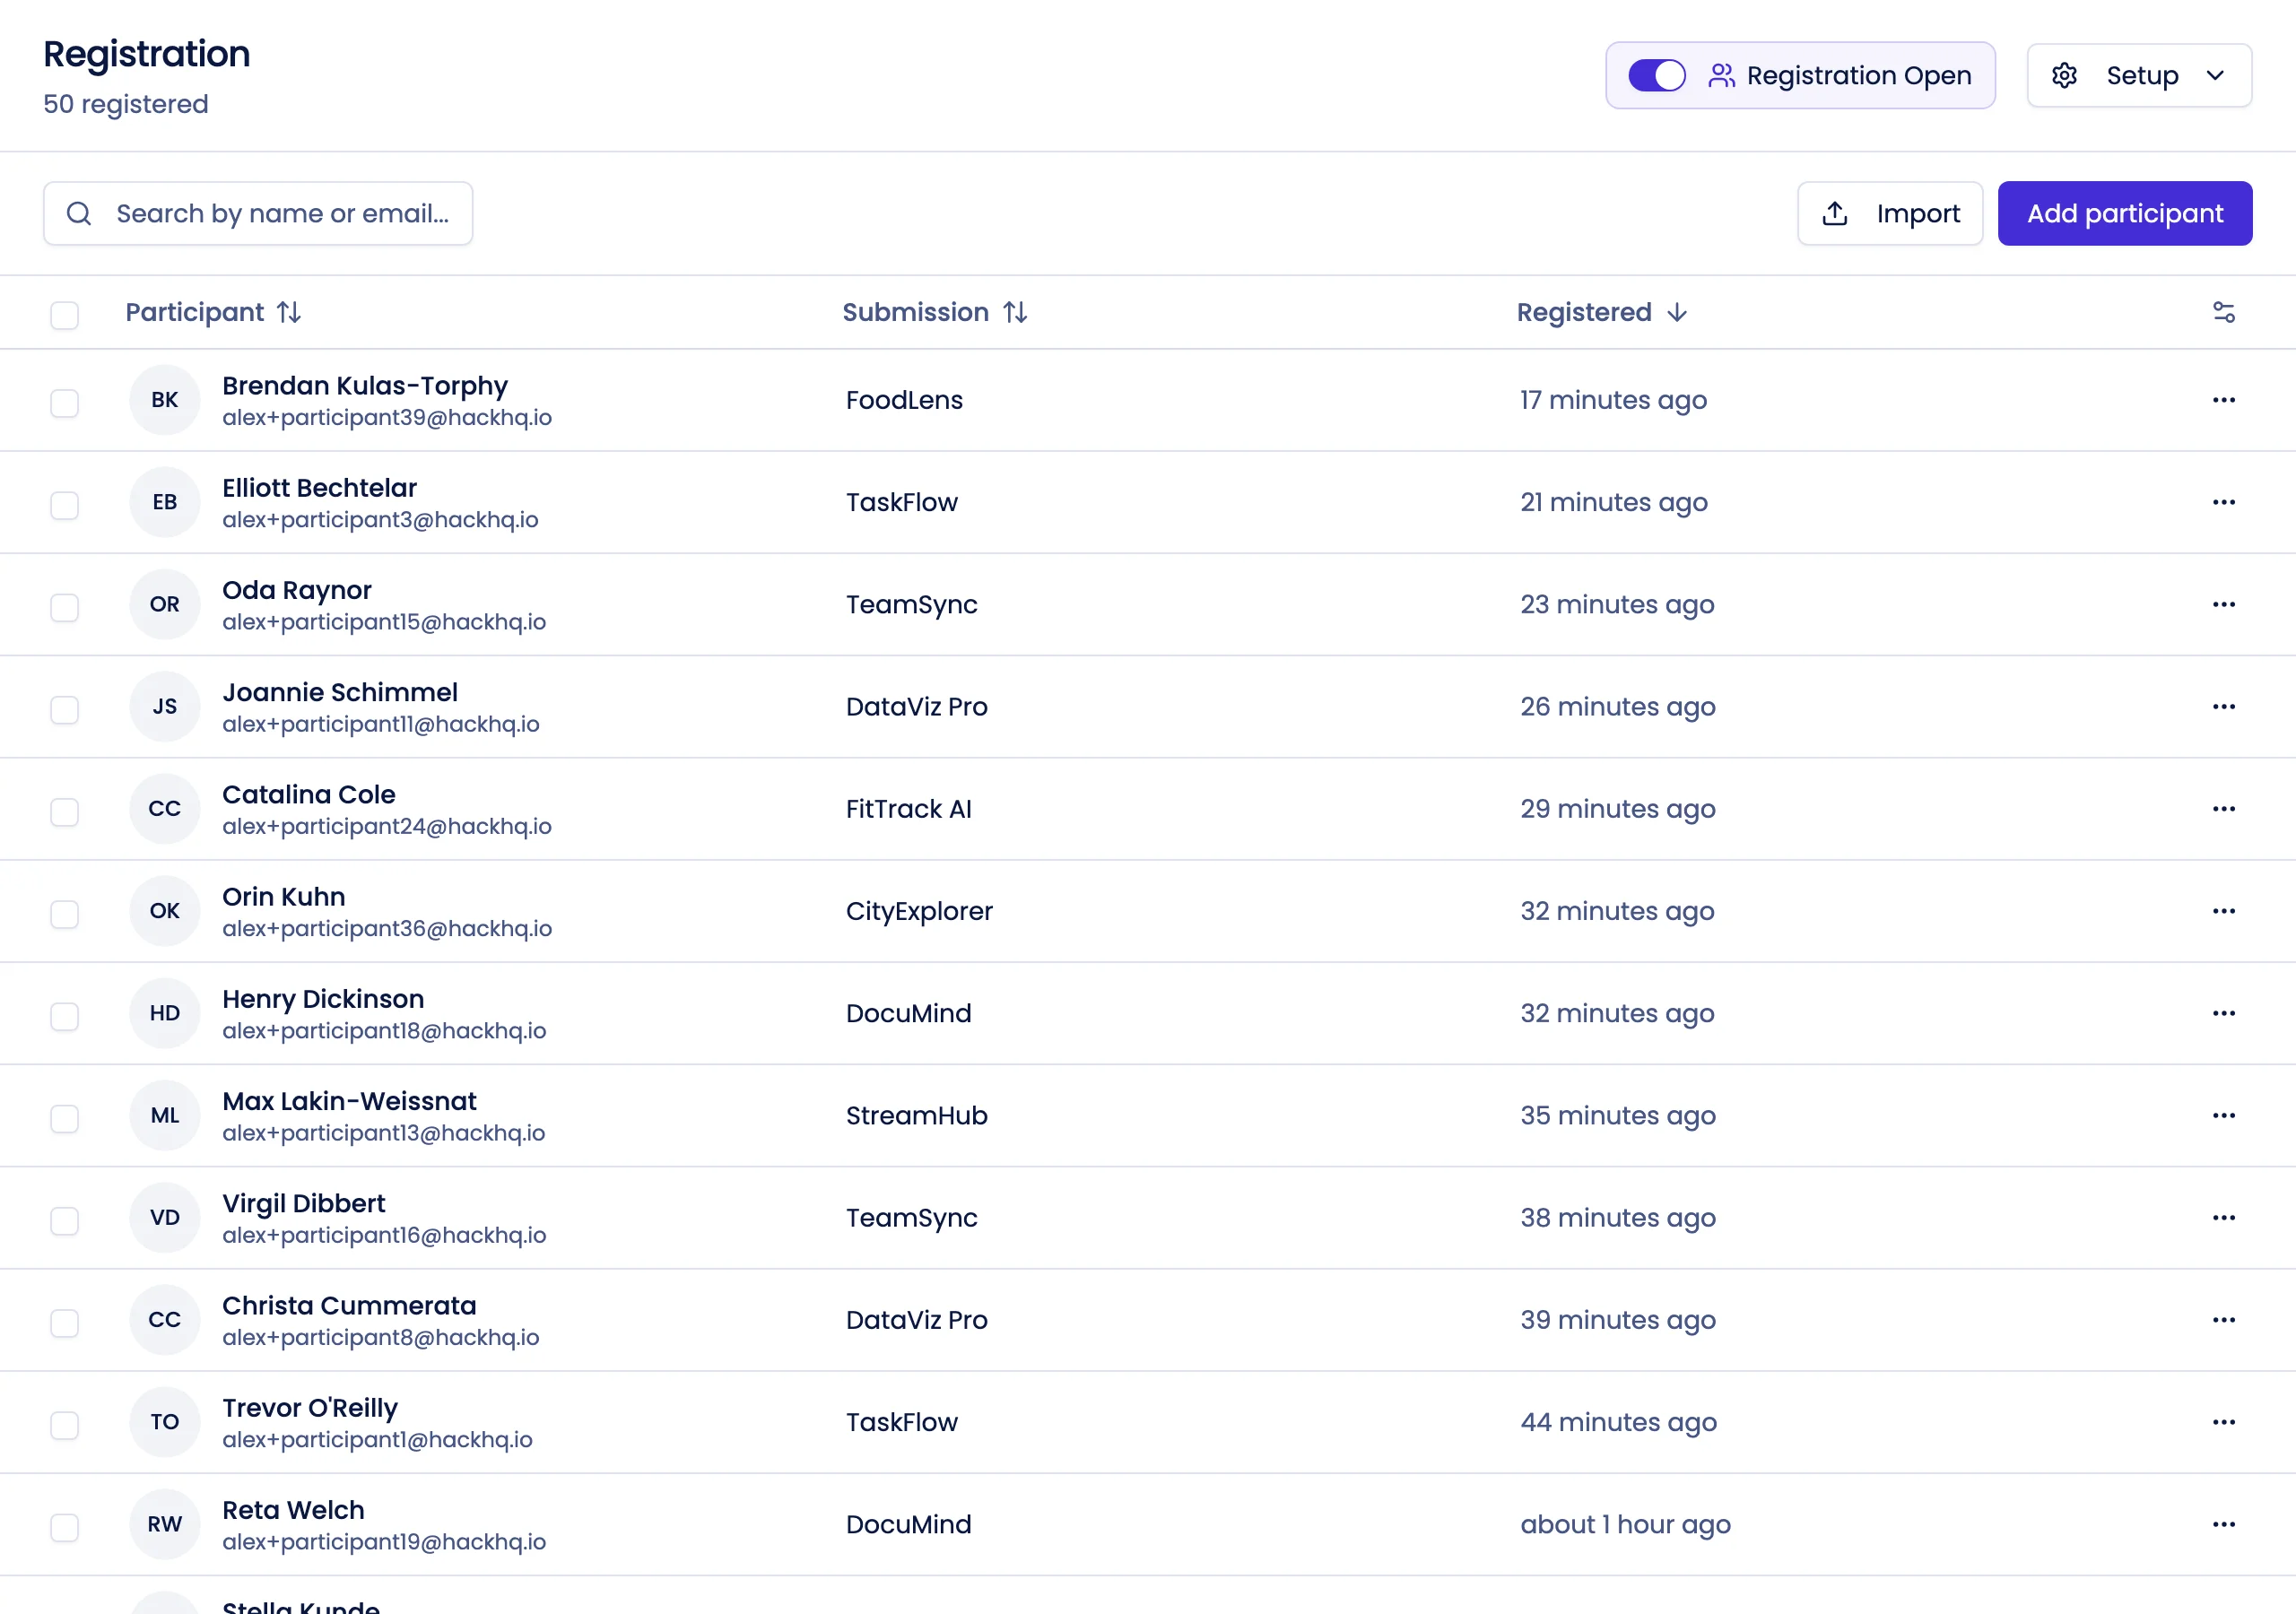
Task: Click the Add participant button
Action: coord(2125,213)
